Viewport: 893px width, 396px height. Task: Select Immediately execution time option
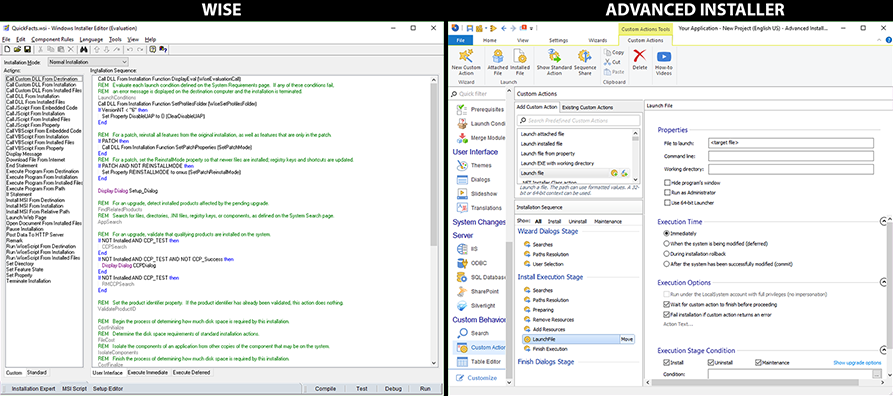point(667,234)
